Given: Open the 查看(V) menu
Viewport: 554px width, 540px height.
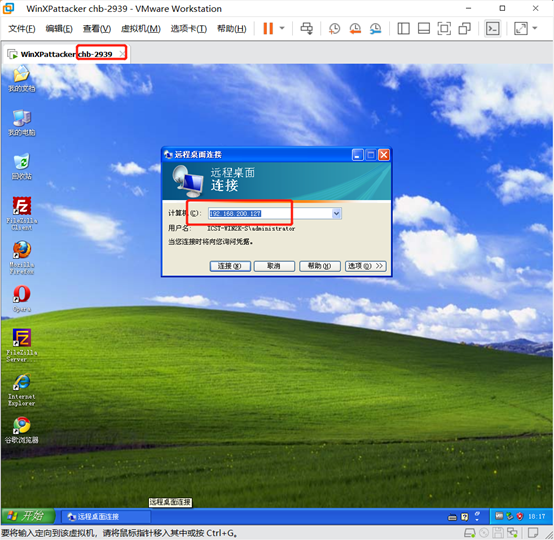Looking at the screenshot, I should (x=96, y=29).
